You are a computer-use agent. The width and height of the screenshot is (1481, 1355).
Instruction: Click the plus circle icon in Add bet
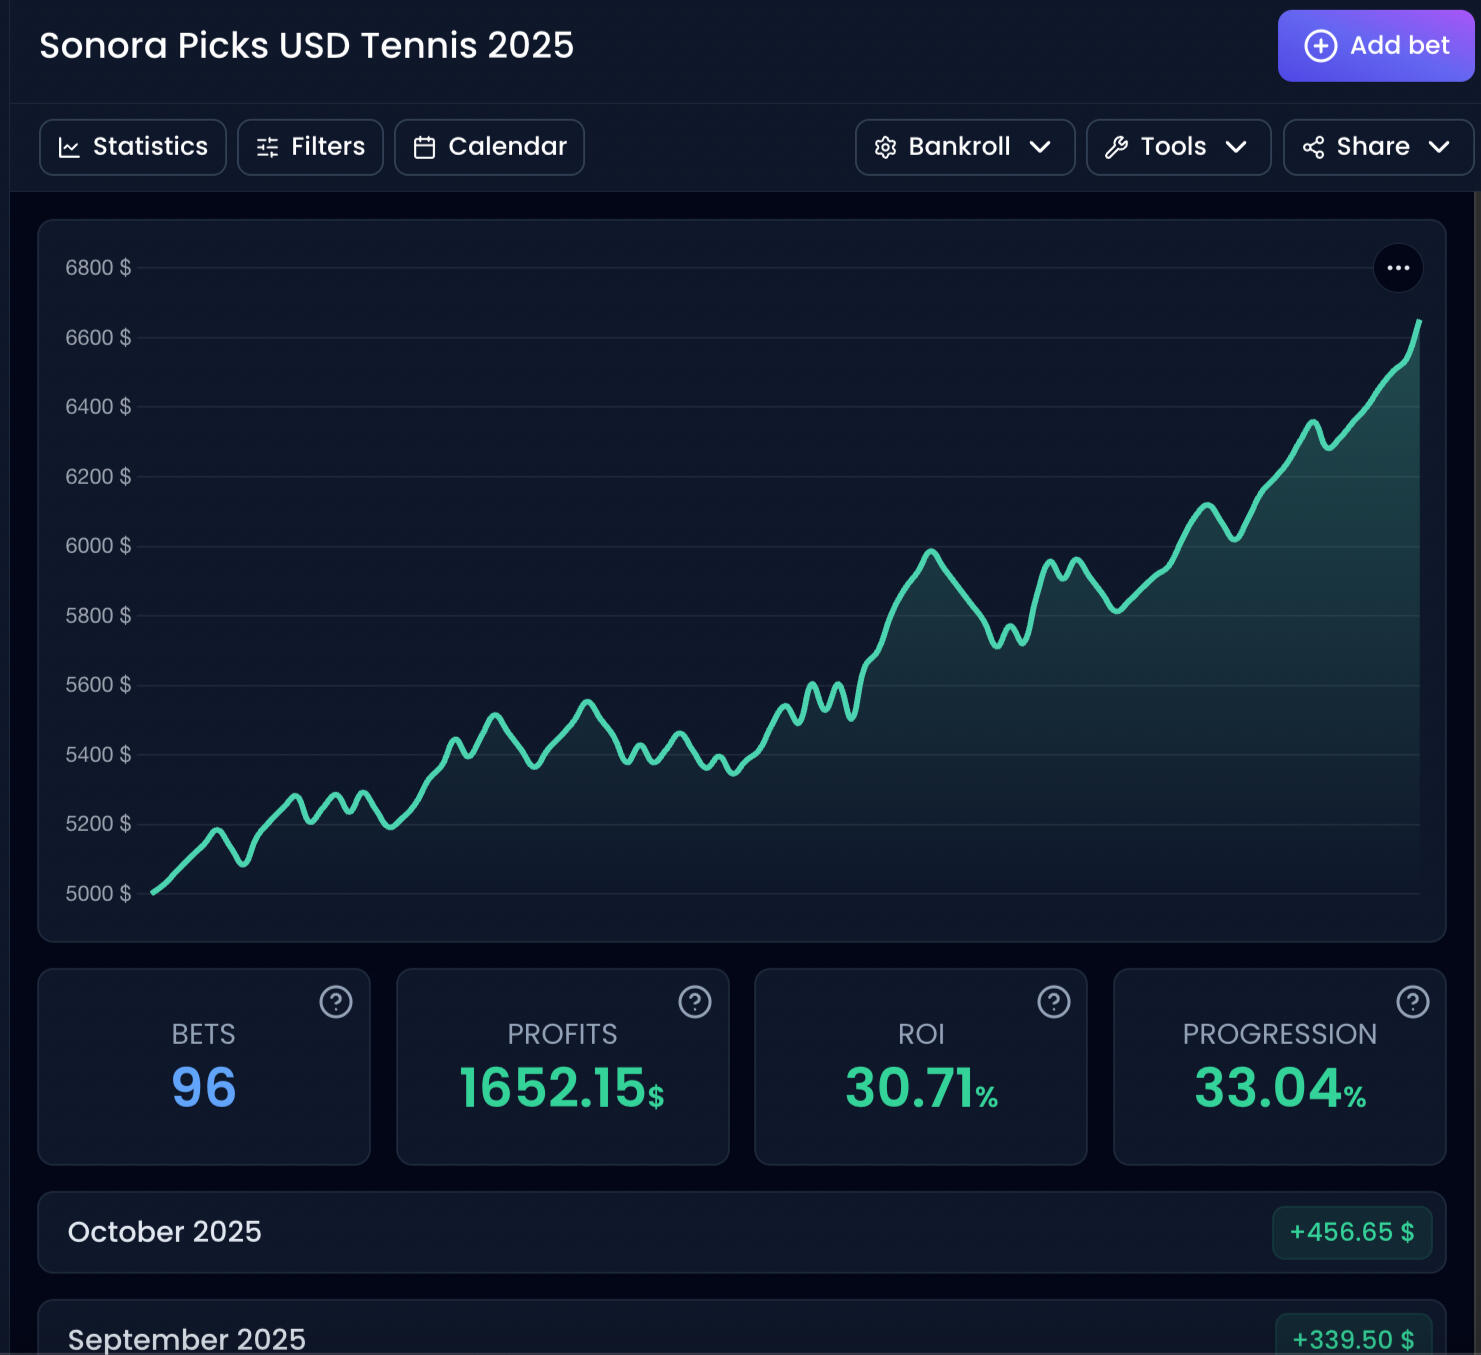(1320, 46)
